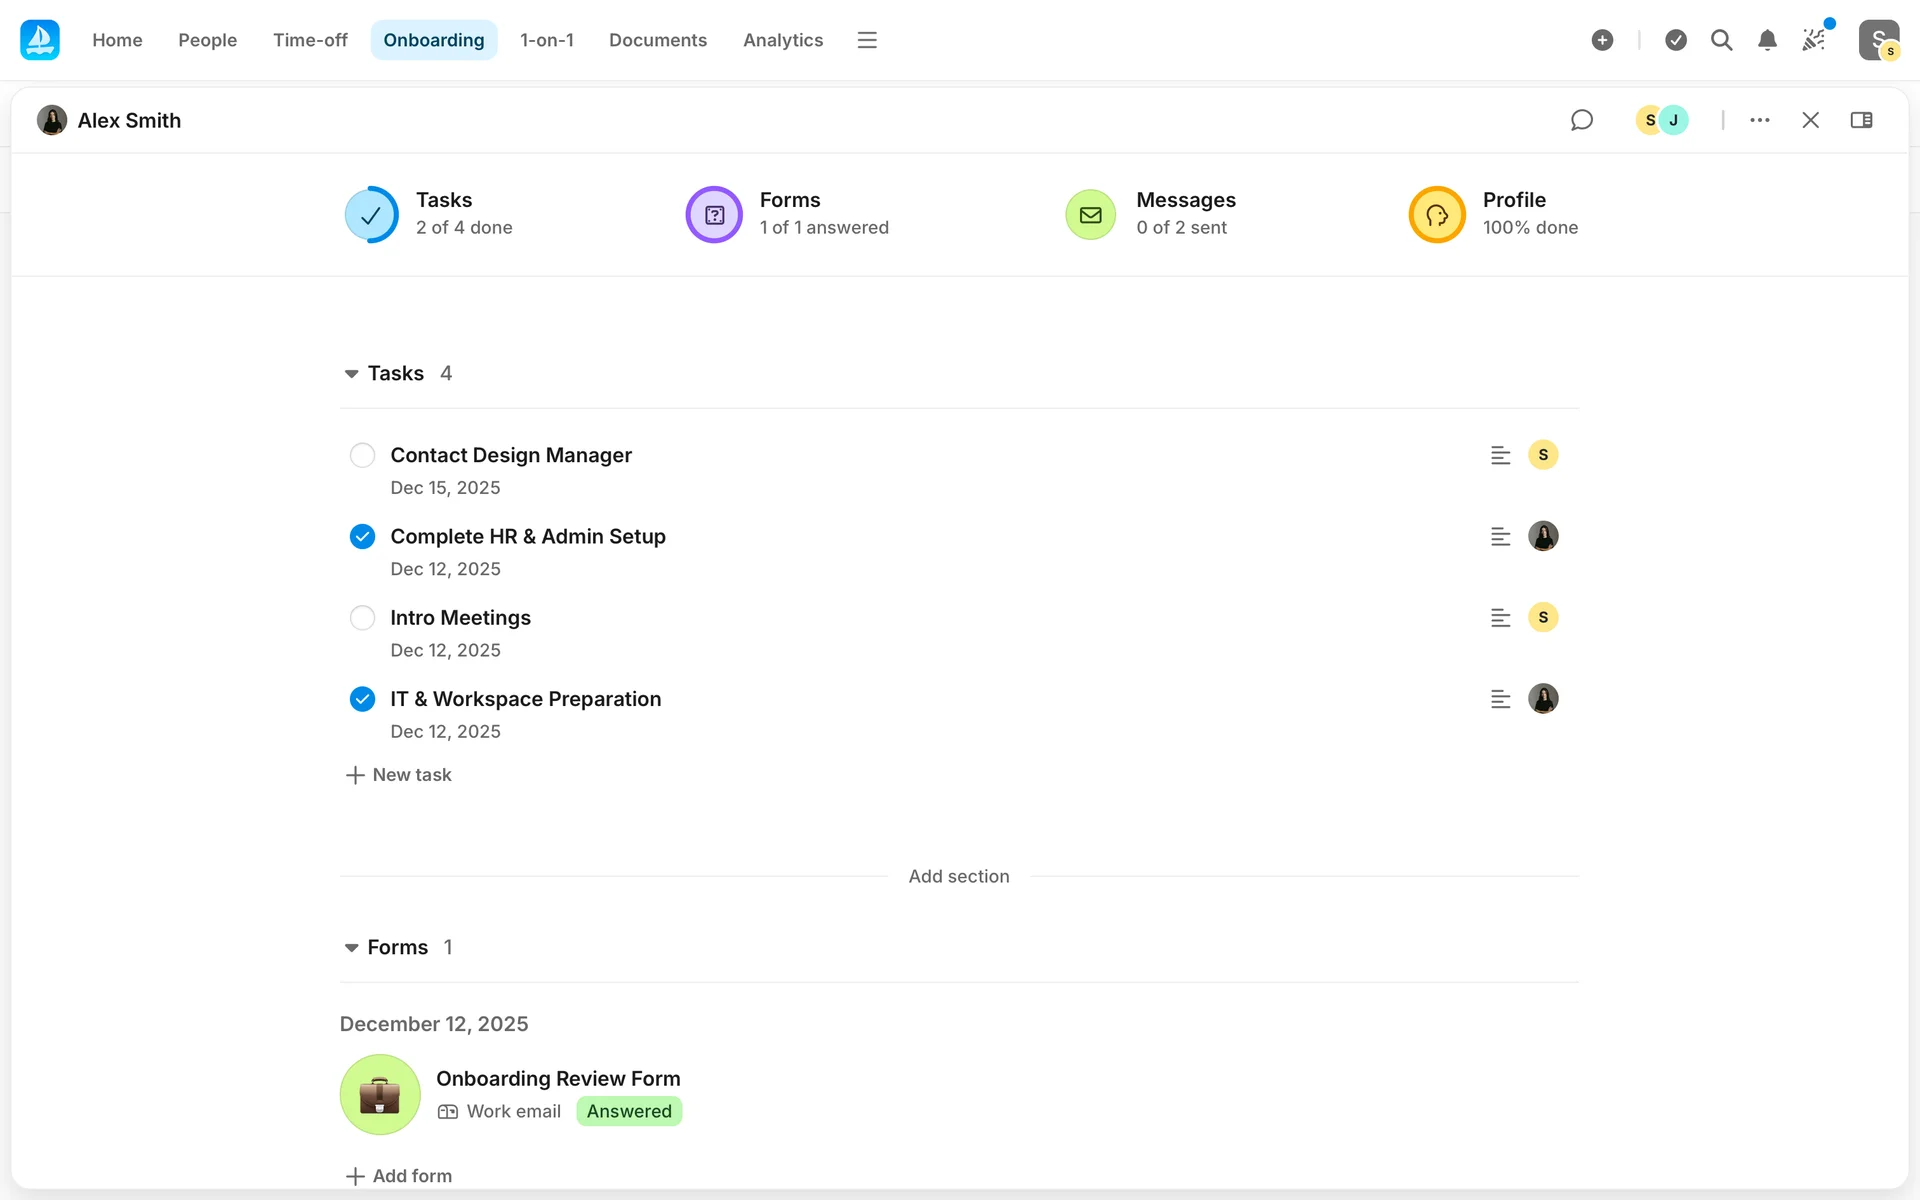Uncheck Complete HR & Admin Setup task

point(362,537)
